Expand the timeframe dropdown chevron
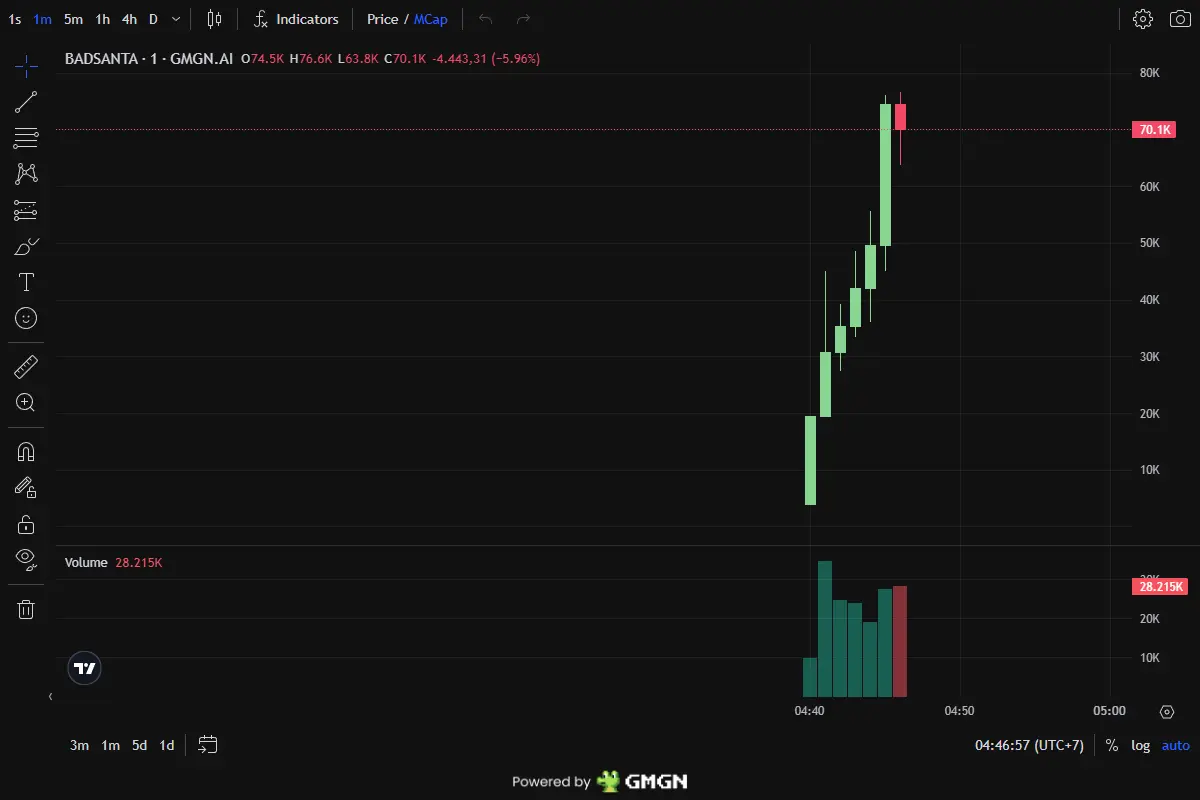This screenshot has width=1200, height=800. click(177, 19)
